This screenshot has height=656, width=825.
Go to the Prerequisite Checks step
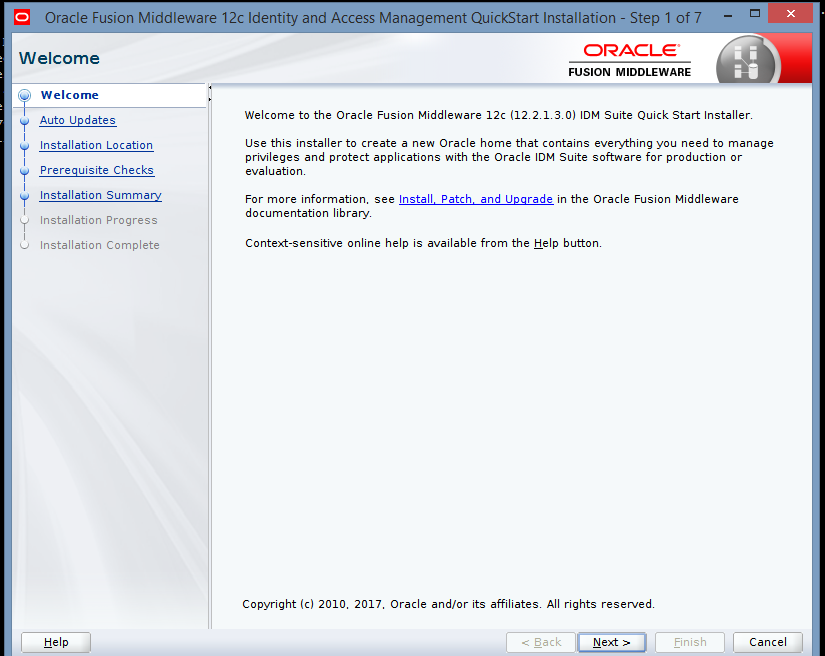coord(97,170)
